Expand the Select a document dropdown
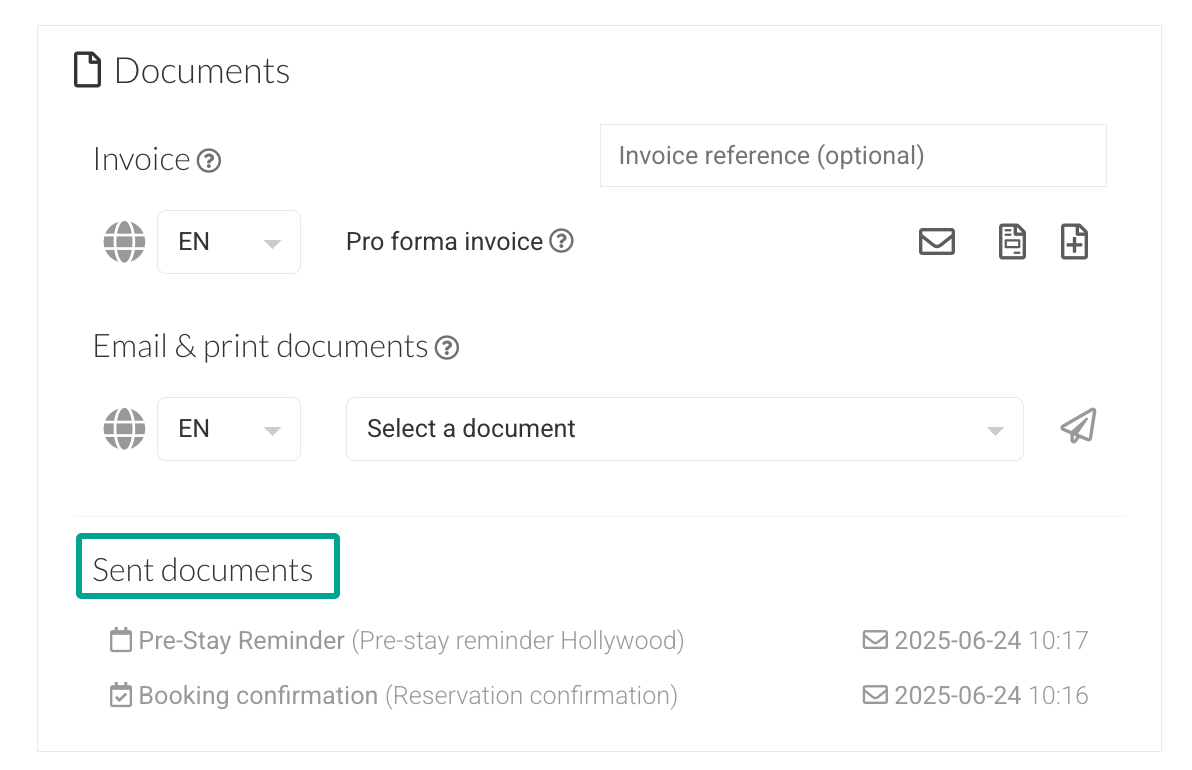Image resolution: width=1192 pixels, height=770 pixels. 684,429
